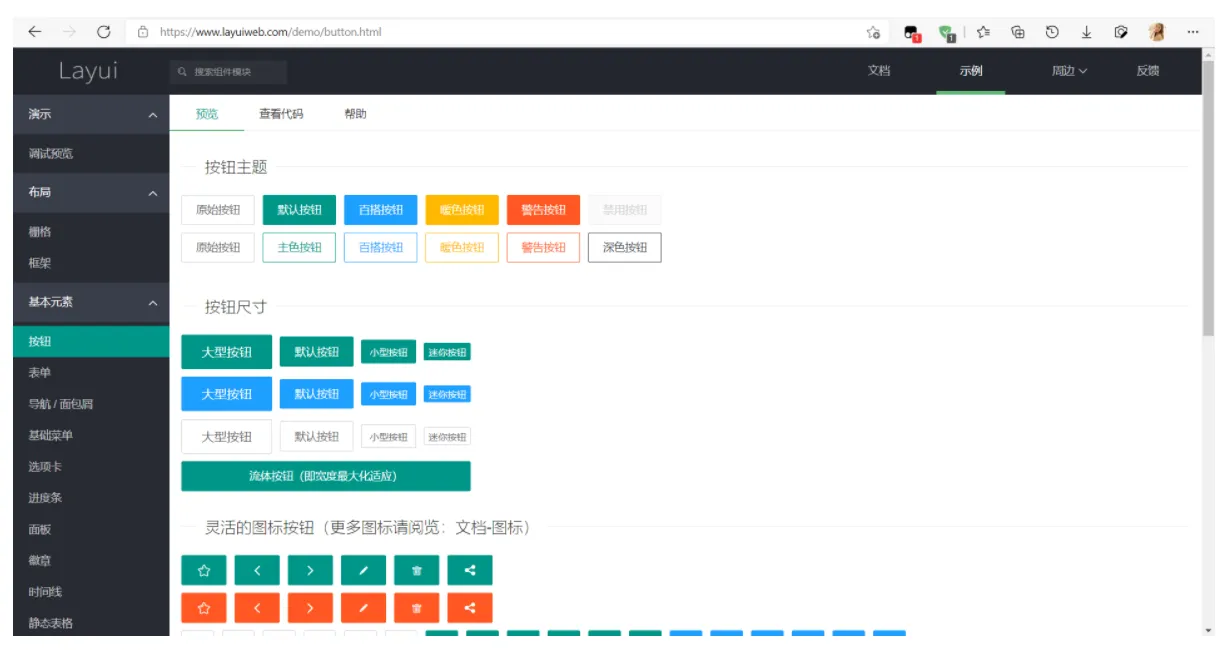Click the solid blue 百搭按钮 button
Viewport: 1222px width, 650px height.
pyautogui.click(x=381, y=210)
